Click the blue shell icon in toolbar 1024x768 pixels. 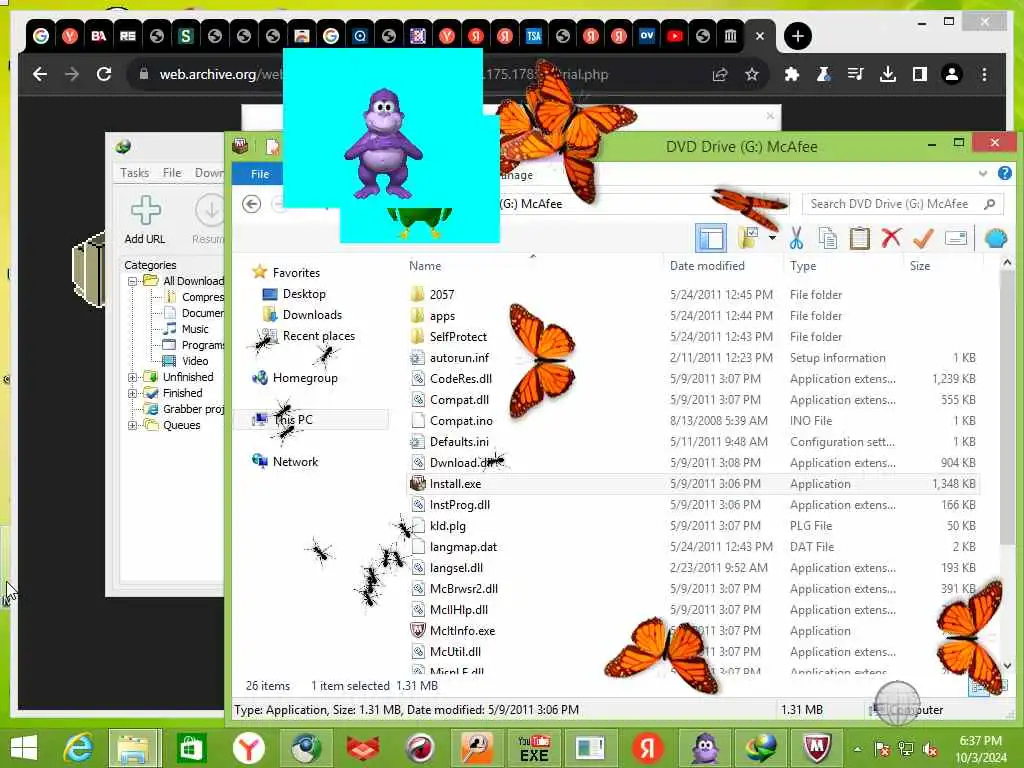(x=996, y=238)
